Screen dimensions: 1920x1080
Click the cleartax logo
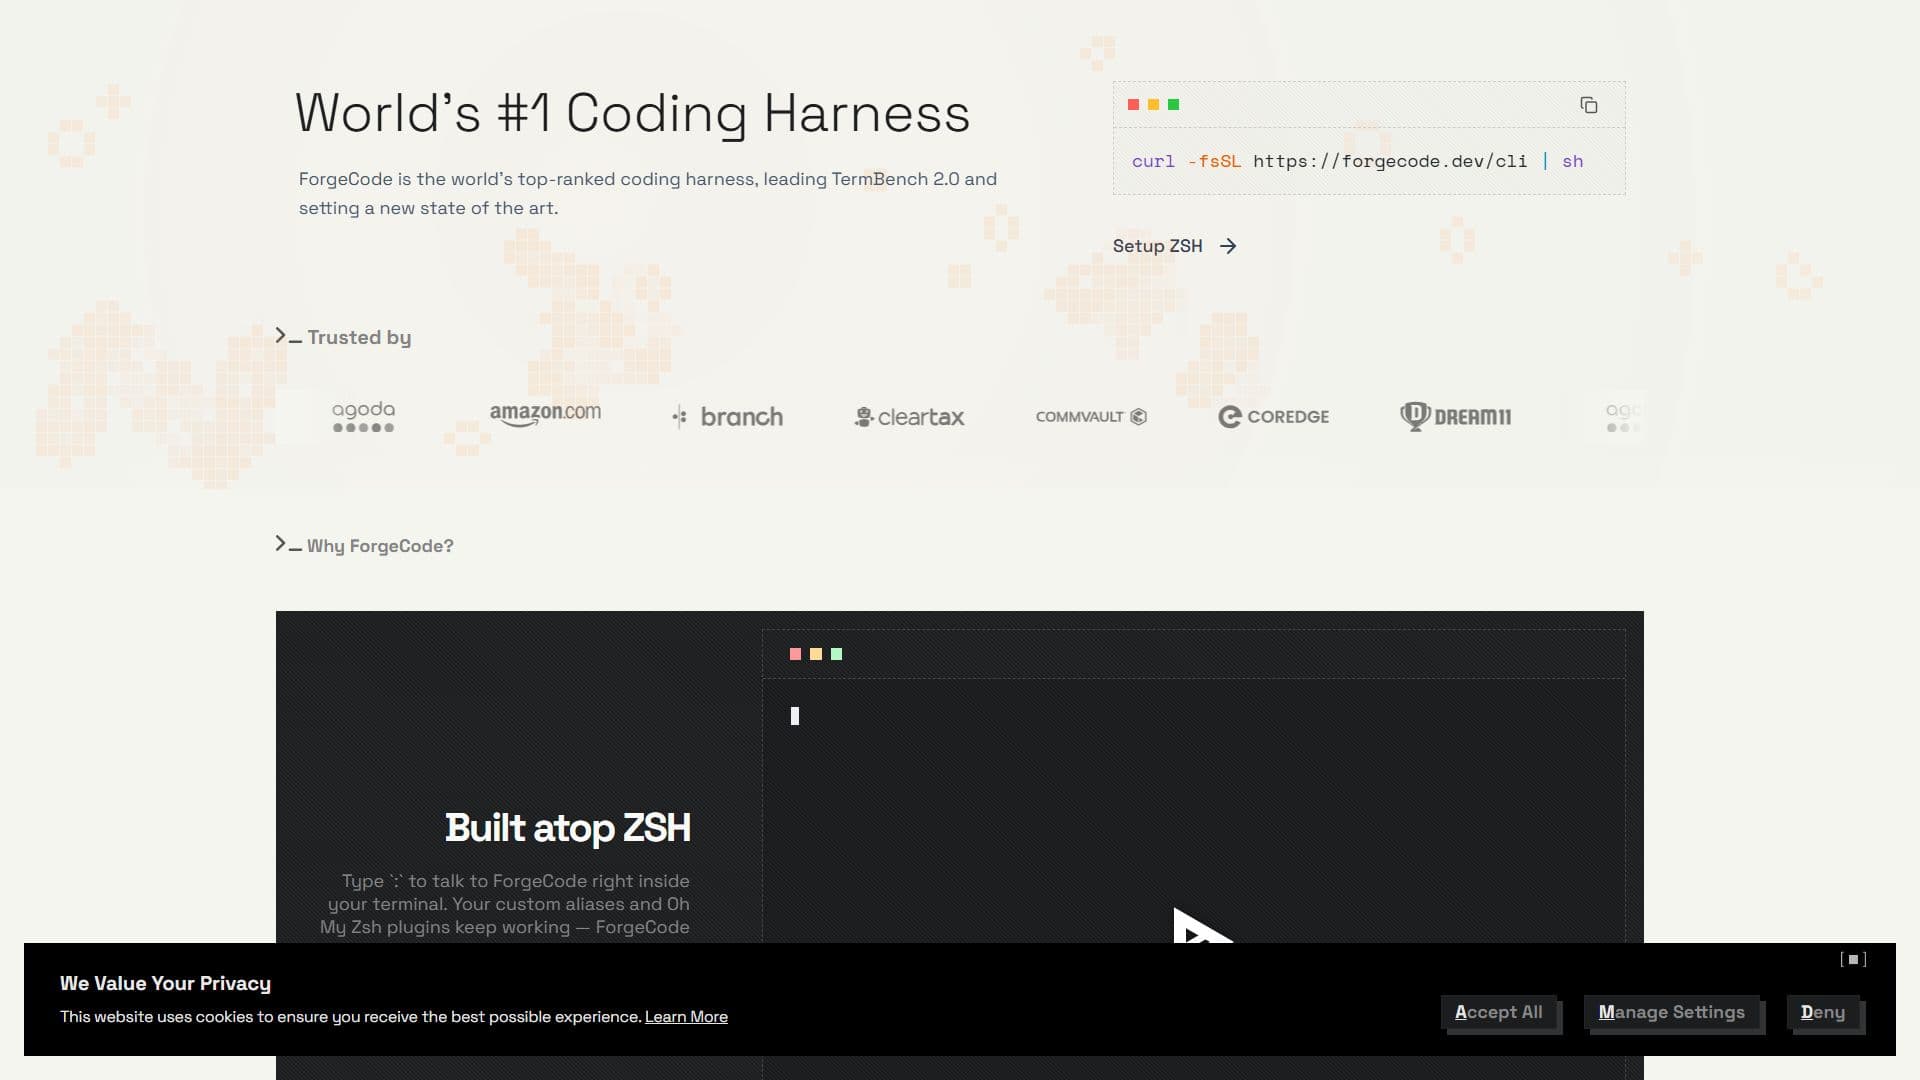[x=909, y=417]
